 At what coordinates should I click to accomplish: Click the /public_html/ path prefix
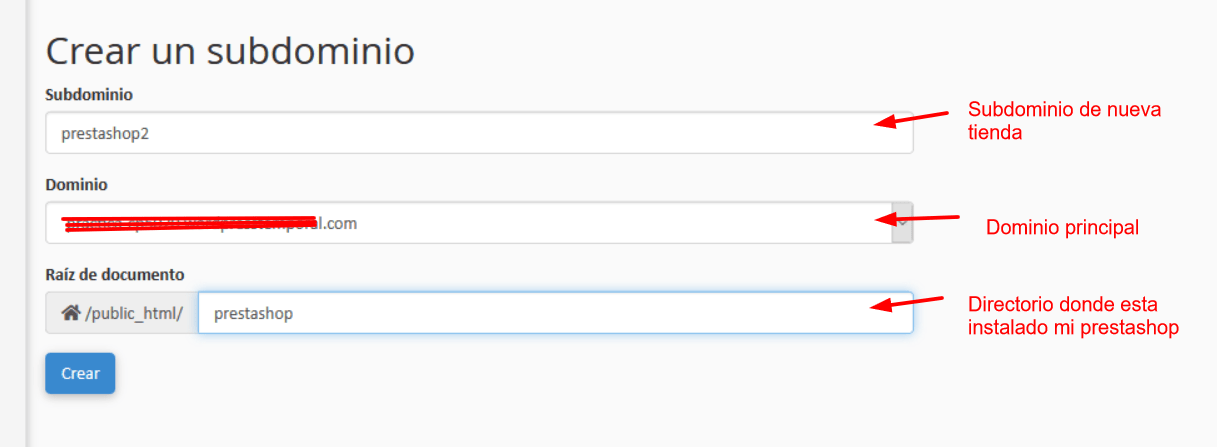pyautogui.click(x=134, y=313)
